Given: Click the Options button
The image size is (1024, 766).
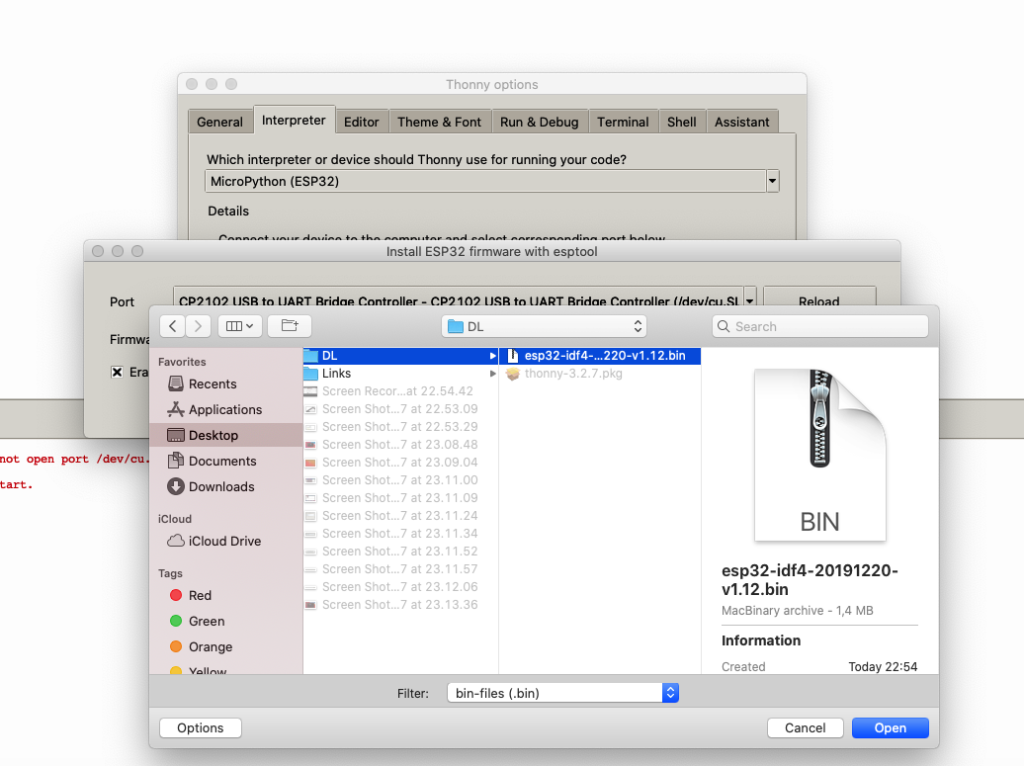Looking at the screenshot, I should [200, 728].
